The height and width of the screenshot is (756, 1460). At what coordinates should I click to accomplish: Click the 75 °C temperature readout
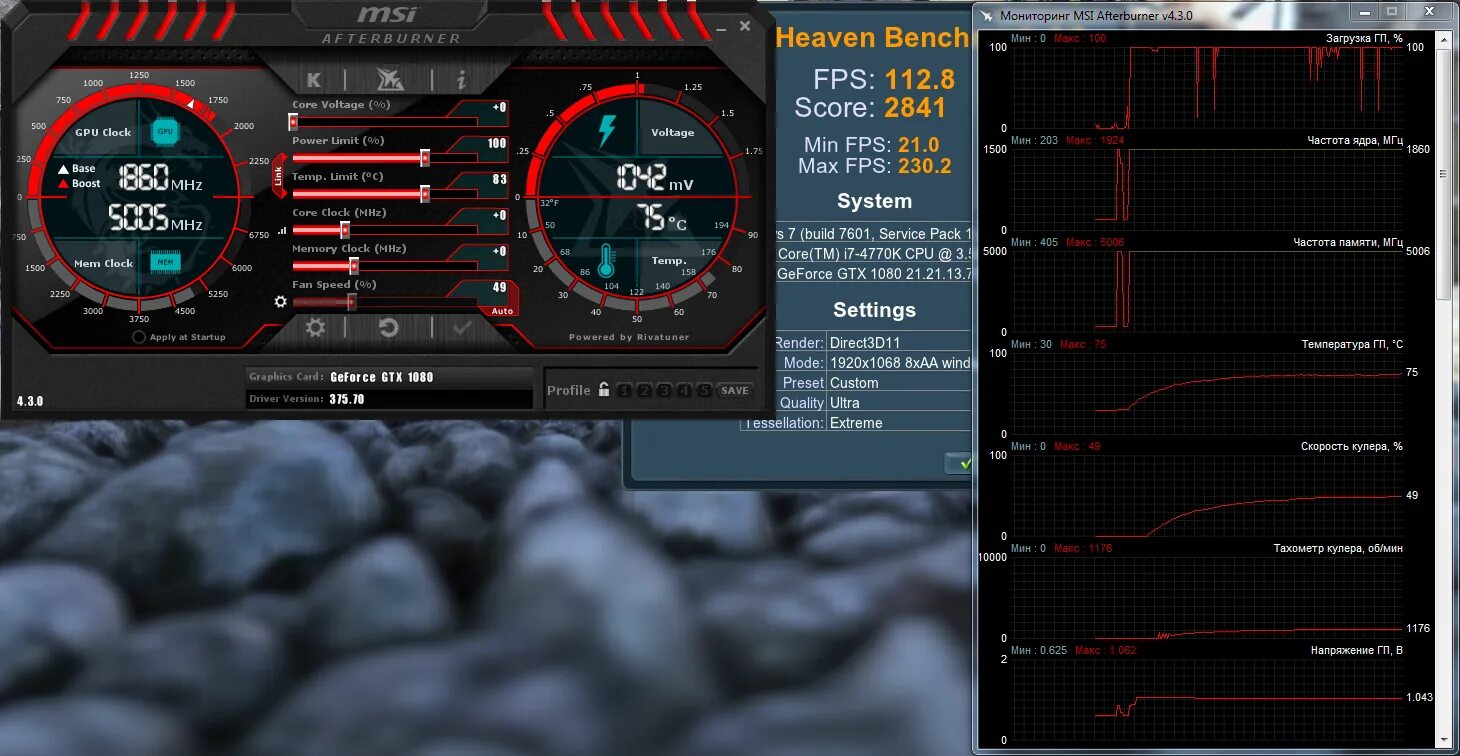point(662,216)
